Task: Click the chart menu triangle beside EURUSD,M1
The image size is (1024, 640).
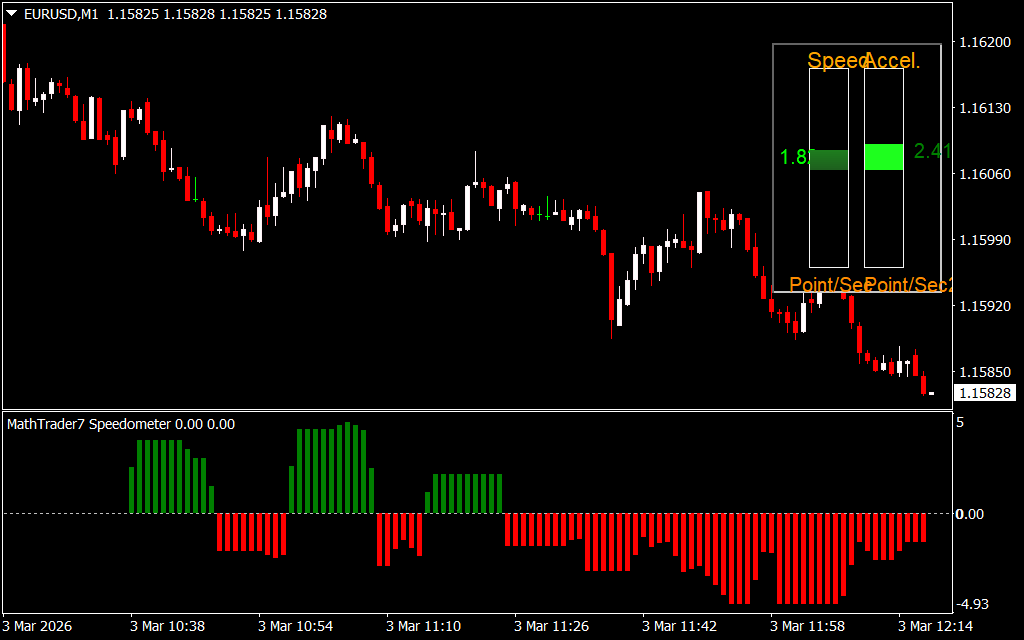Action: pyautogui.click(x=12, y=15)
